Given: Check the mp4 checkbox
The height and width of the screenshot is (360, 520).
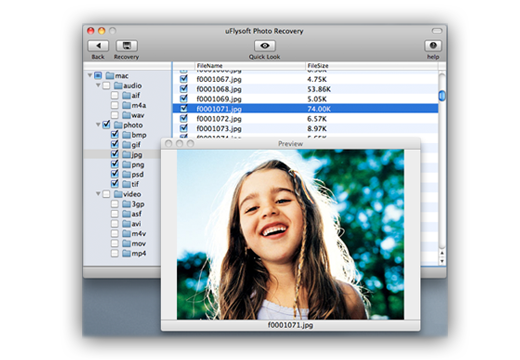Looking at the screenshot, I should click(x=115, y=253).
